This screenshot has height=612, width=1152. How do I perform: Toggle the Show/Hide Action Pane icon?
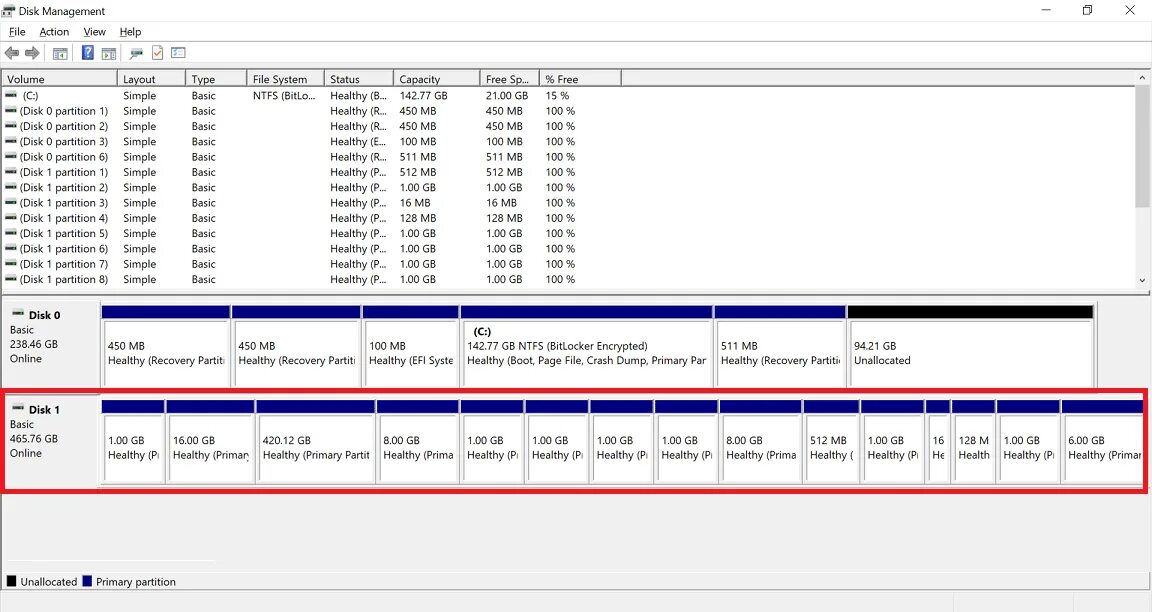[109, 53]
